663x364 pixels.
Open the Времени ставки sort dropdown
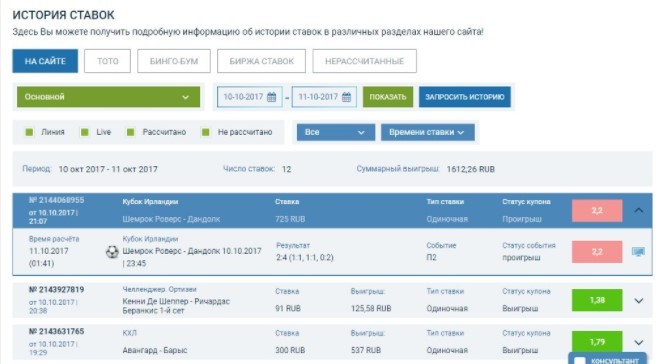pos(427,132)
